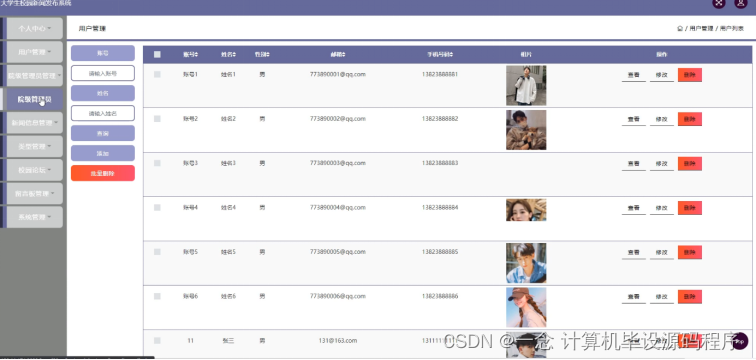This screenshot has height=360, width=756.
Task: Click the 查询 search button
Action: pos(103,133)
